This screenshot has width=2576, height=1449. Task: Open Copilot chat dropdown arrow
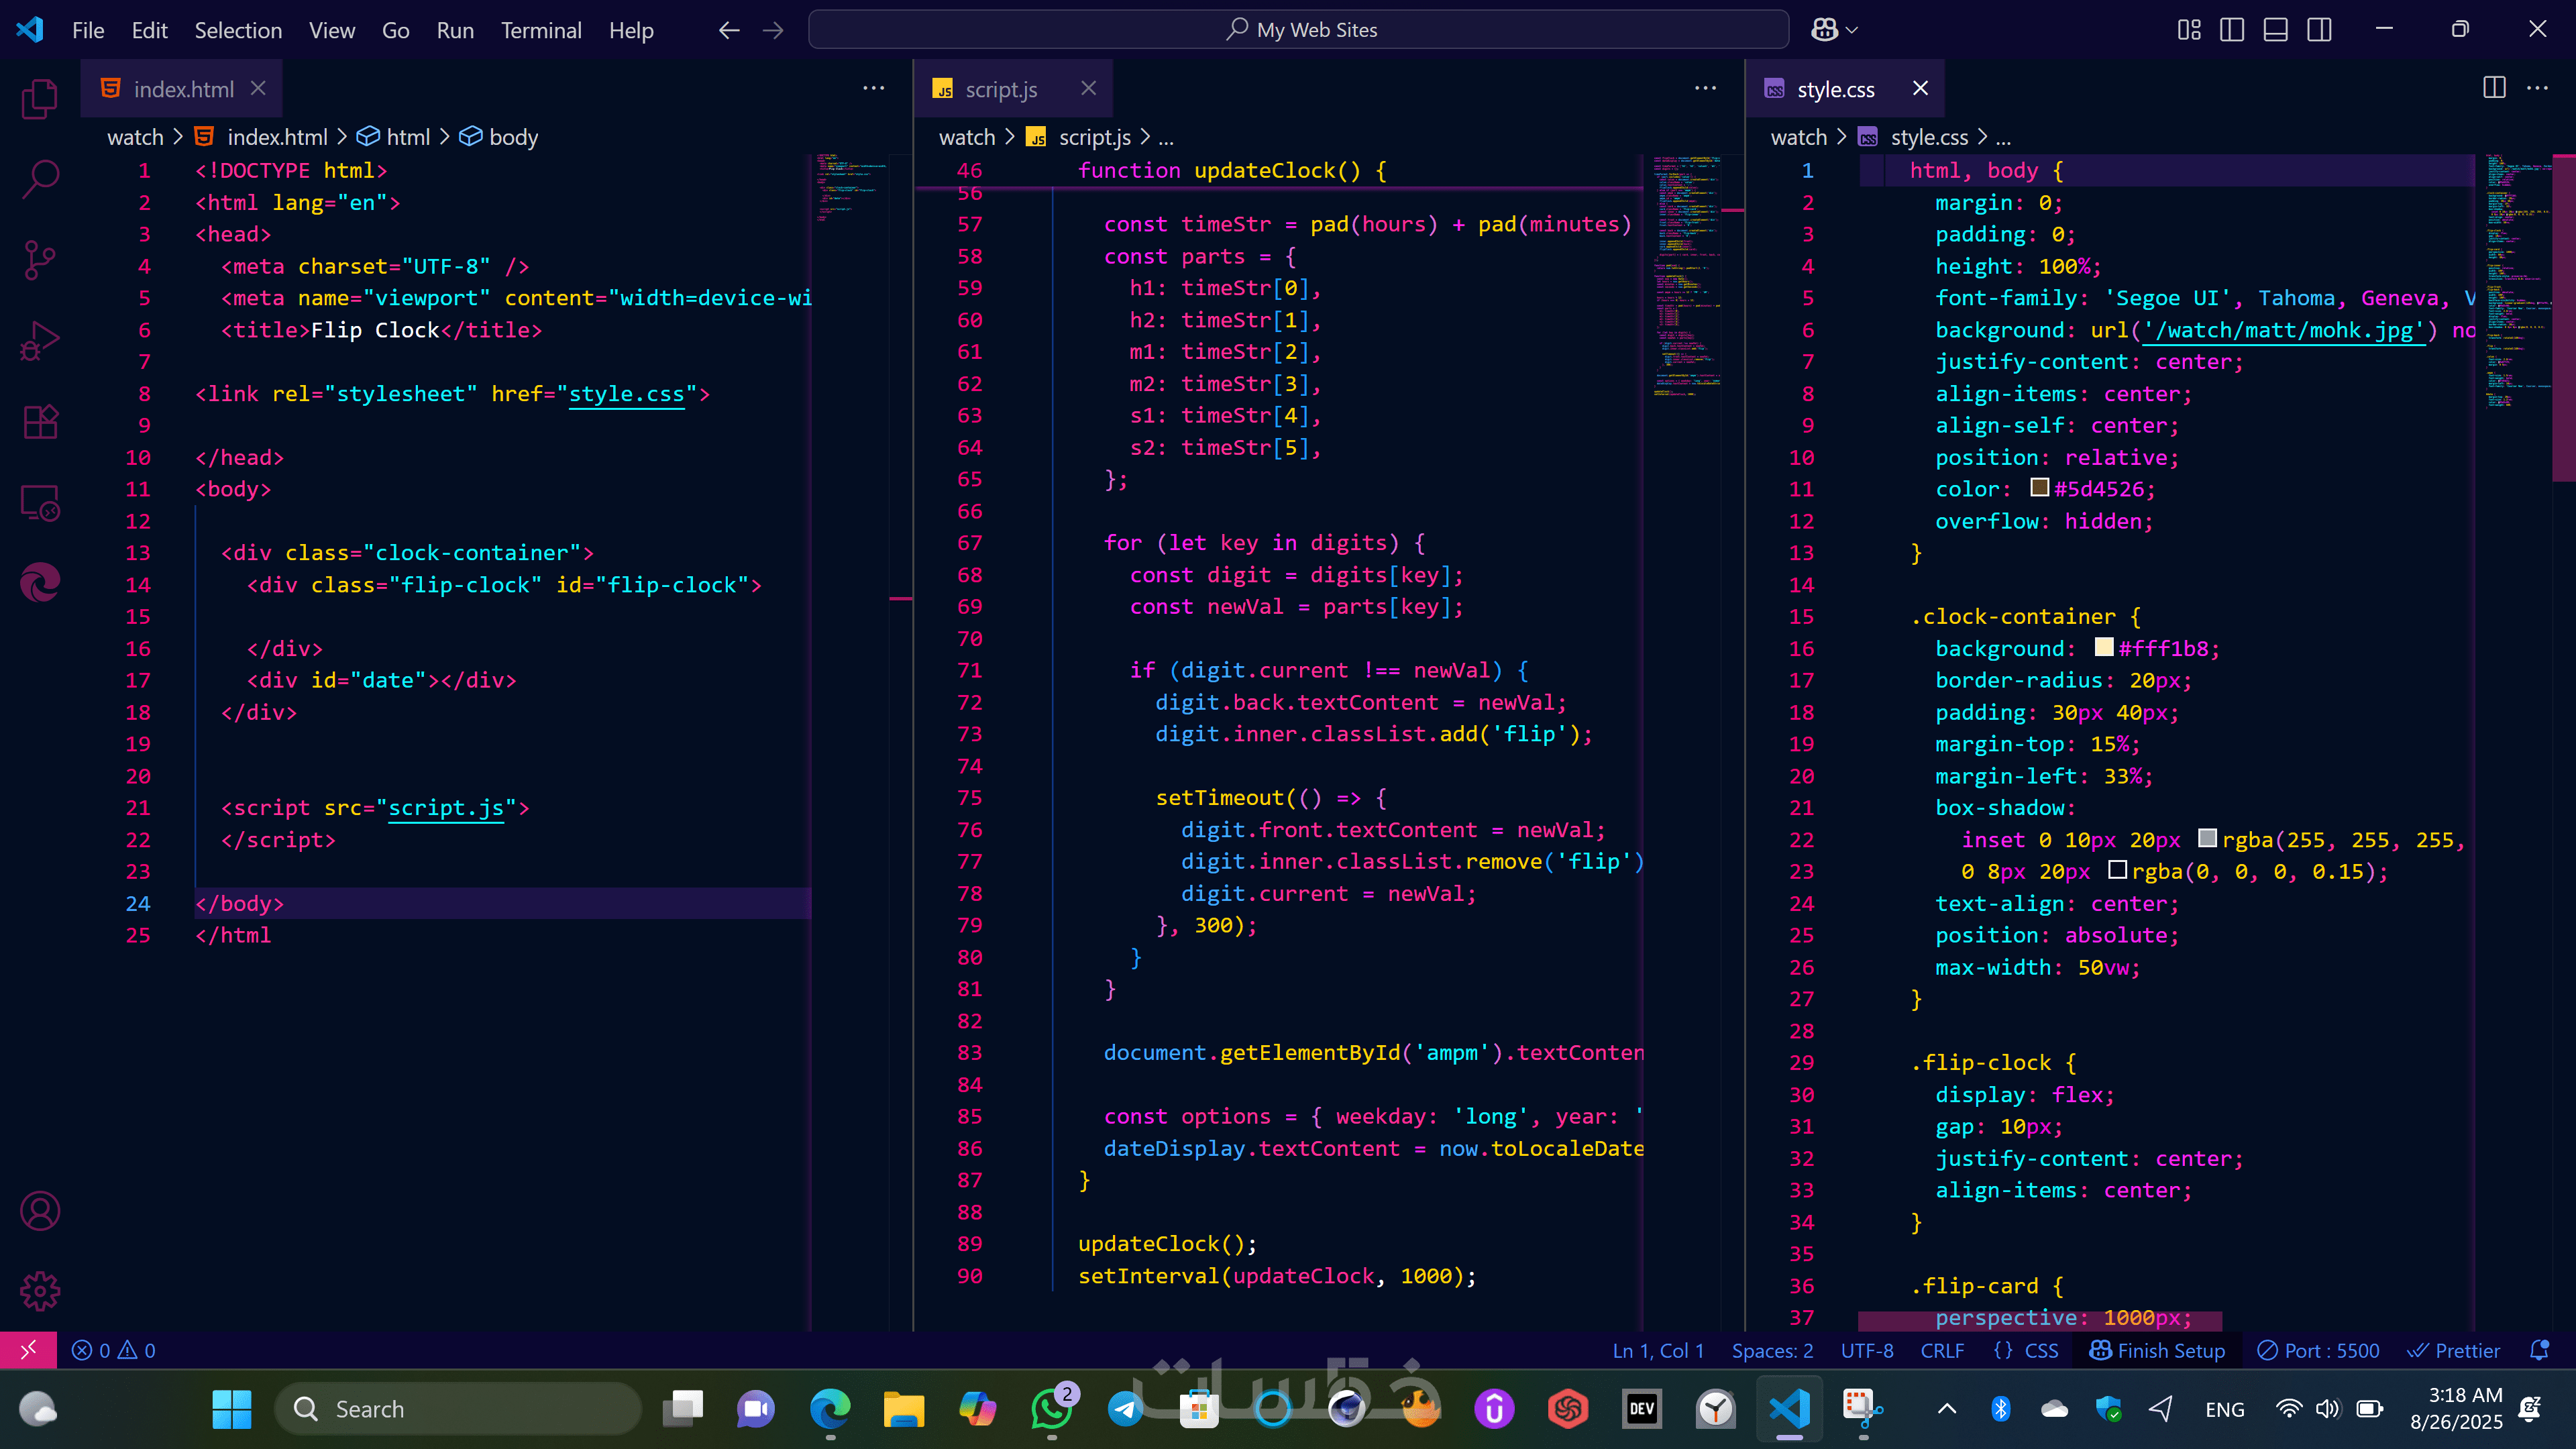tap(1852, 30)
